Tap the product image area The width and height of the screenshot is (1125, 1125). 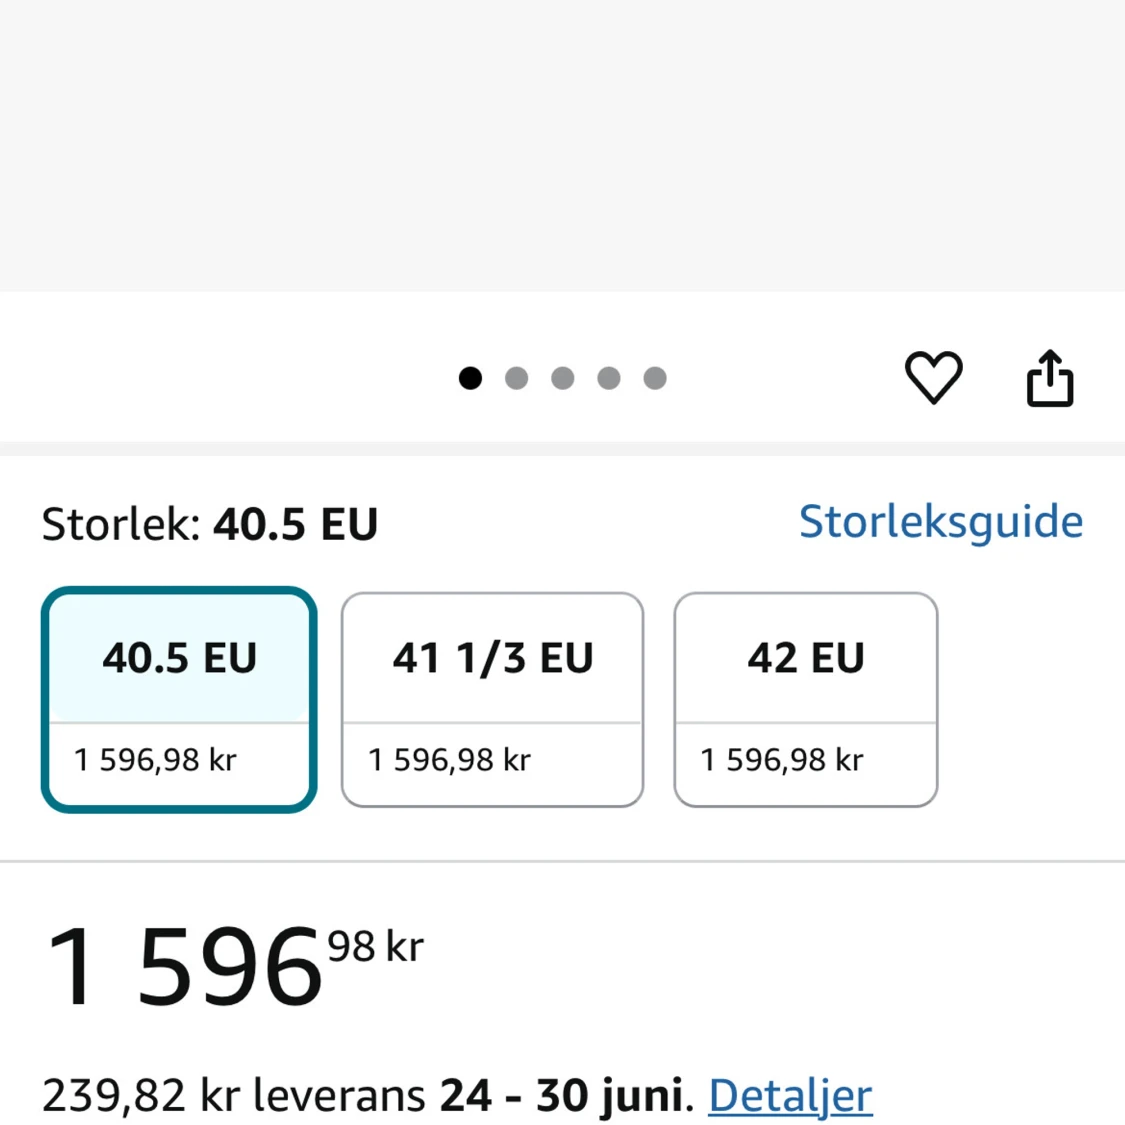click(x=562, y=145)
